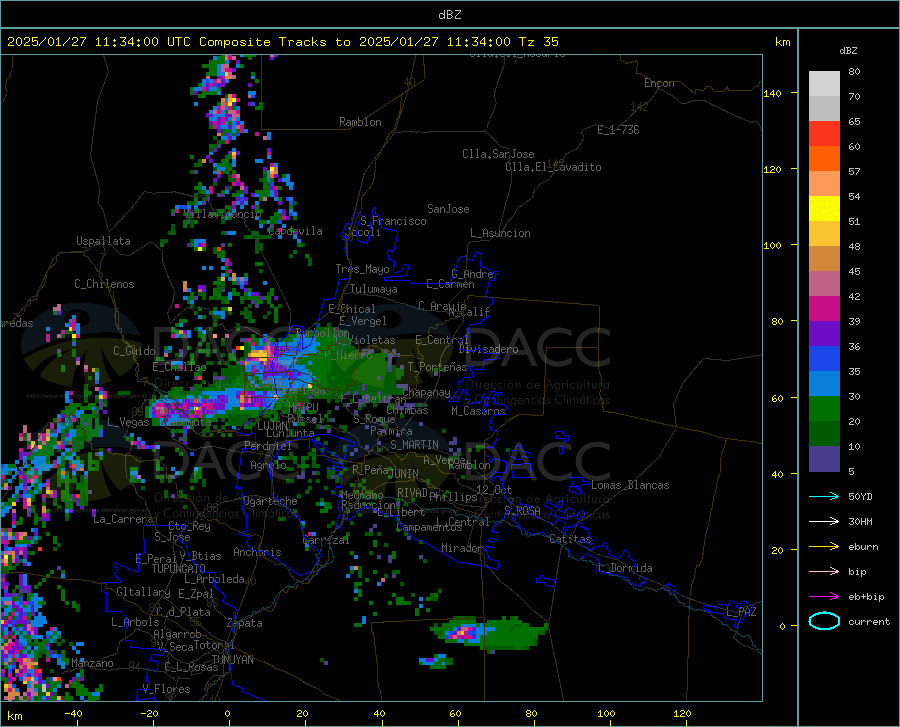Select the purple 39 dBZ color swatch
This screenshot has width=900, height=727.
(824, 333)
